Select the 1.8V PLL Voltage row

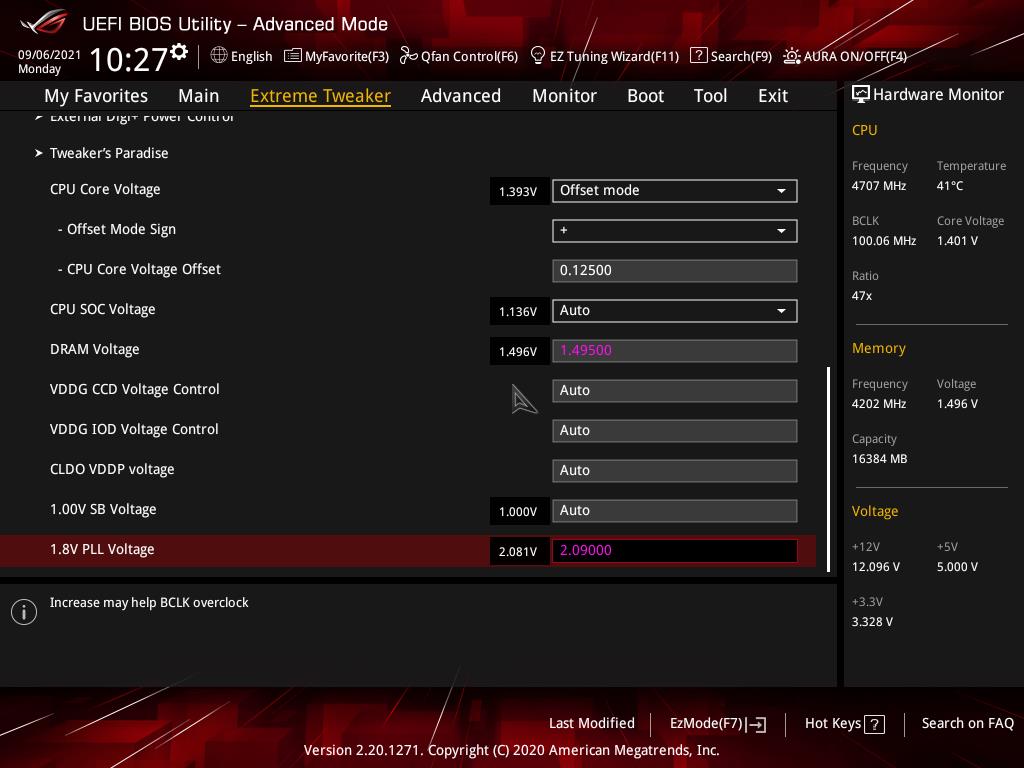[408, 551]
